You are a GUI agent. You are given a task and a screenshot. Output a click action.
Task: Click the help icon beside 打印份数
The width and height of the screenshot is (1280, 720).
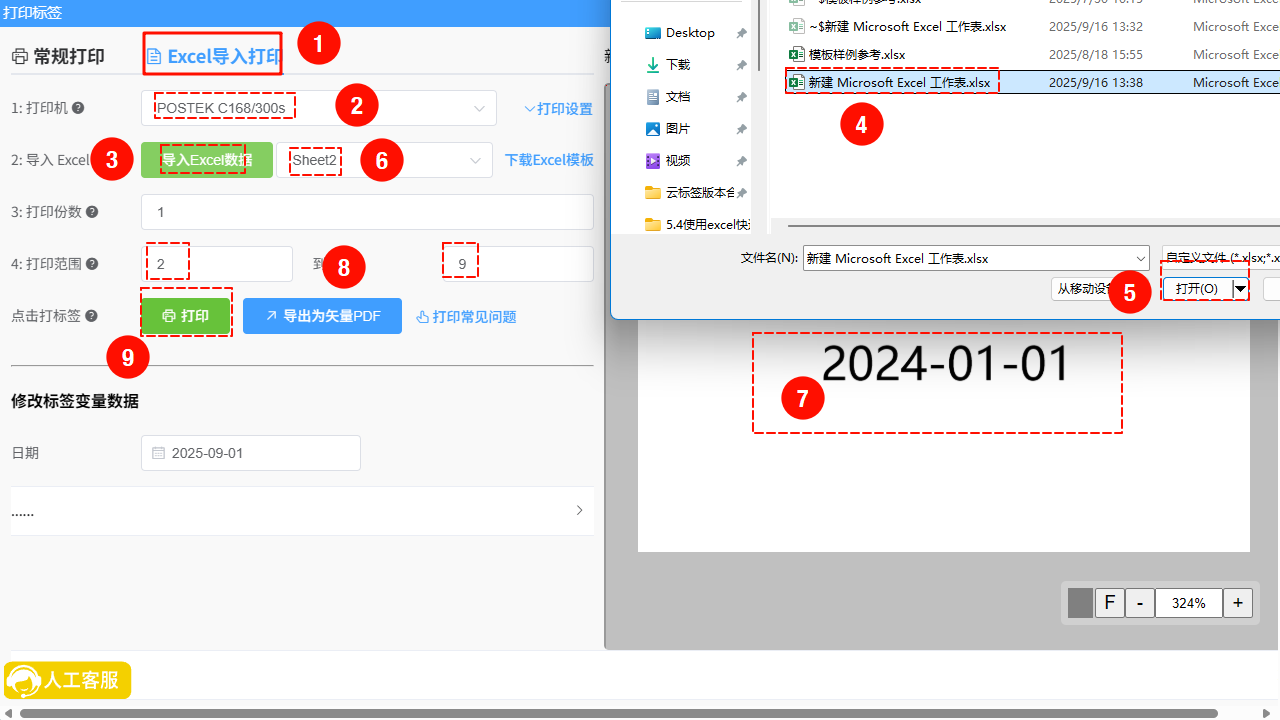click(92, 212)
